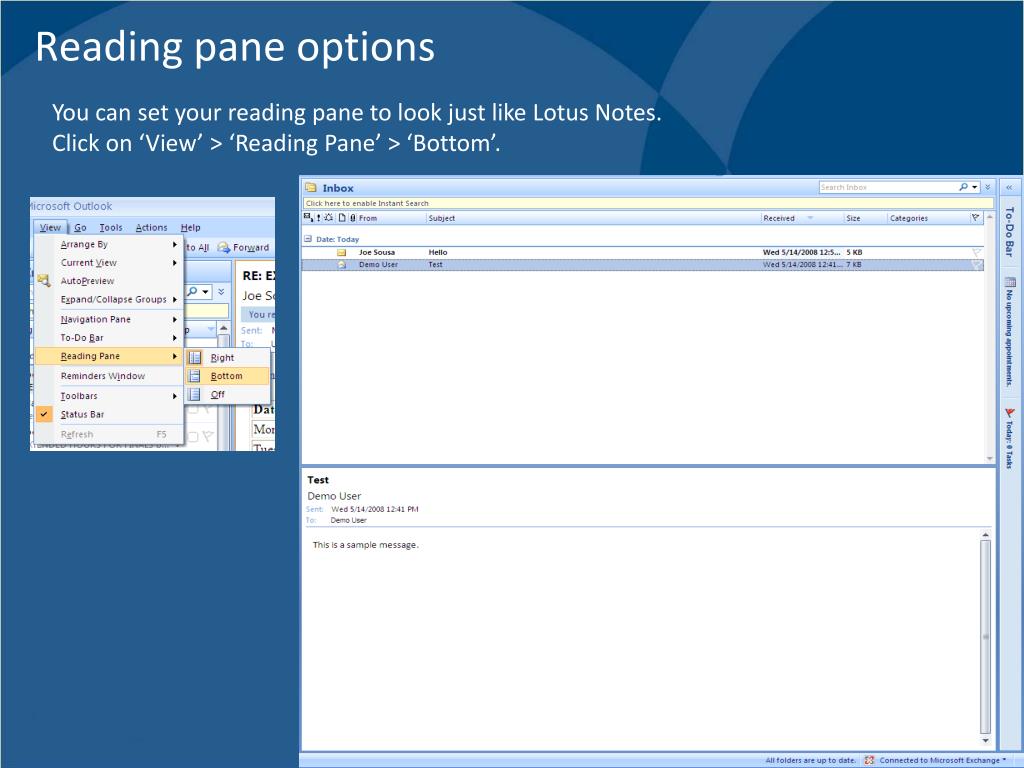Click the envelope icon beside Demo User
The width and height of the screenshot is (1024, 768).
pyautogui.click(x=342, y=264)
